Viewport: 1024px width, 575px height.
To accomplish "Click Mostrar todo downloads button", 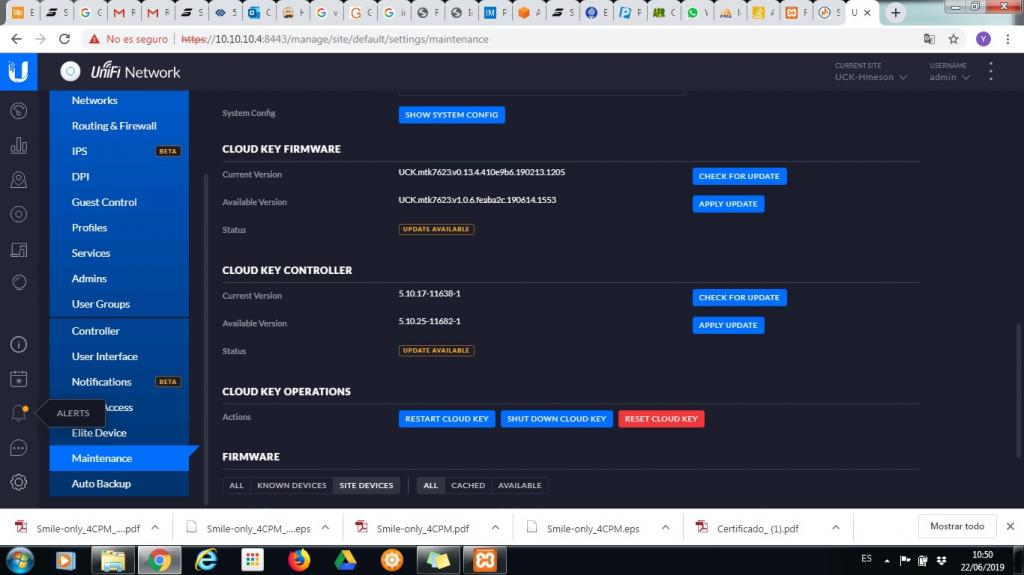I will coord(957,527).
